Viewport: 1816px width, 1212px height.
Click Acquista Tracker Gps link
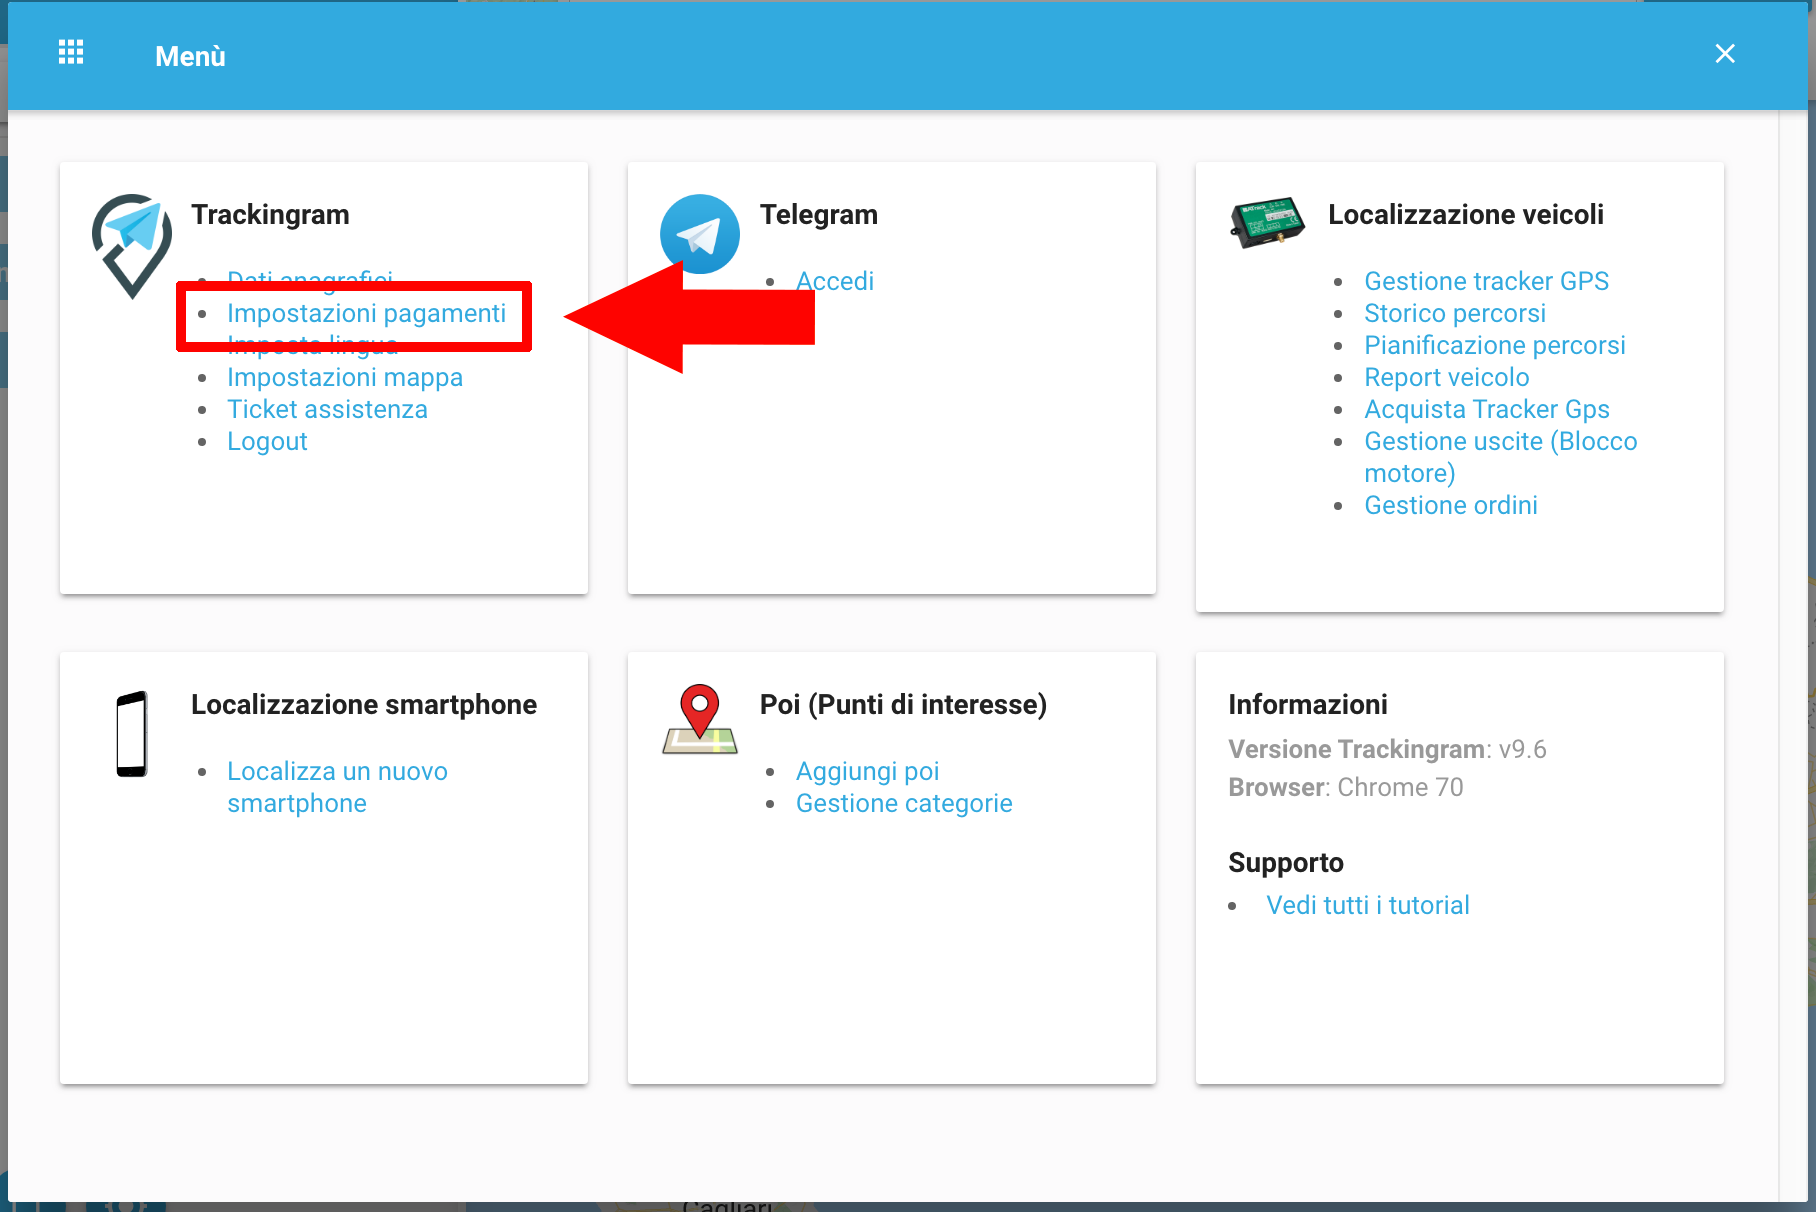click(x=1487, y=409)
